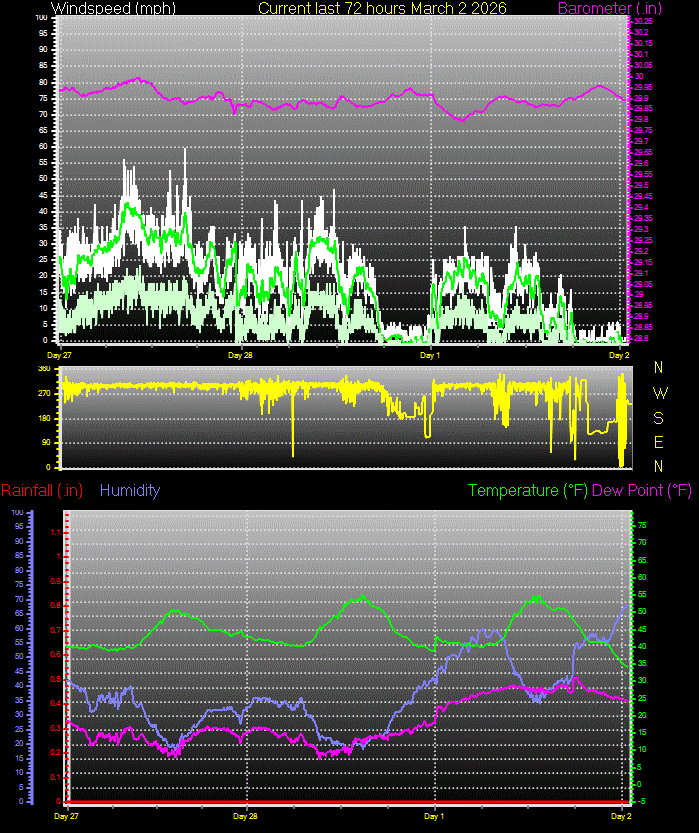This screenshot has width=699, height=833.
Task: Click the 180 value on wind direction axis
Action: pos(44,418)
